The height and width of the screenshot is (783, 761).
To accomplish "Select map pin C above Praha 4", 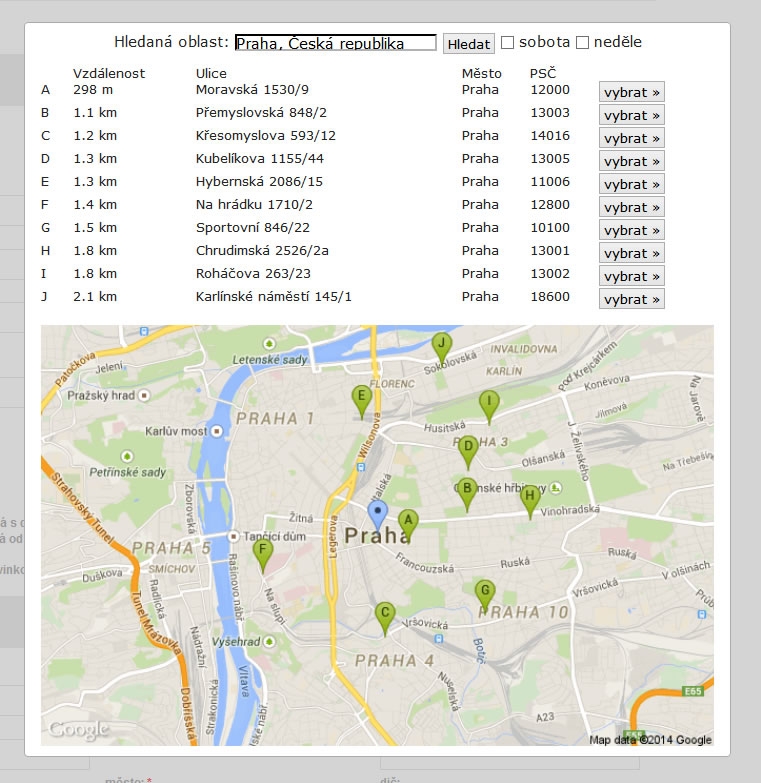I will (x=384, y=614).
